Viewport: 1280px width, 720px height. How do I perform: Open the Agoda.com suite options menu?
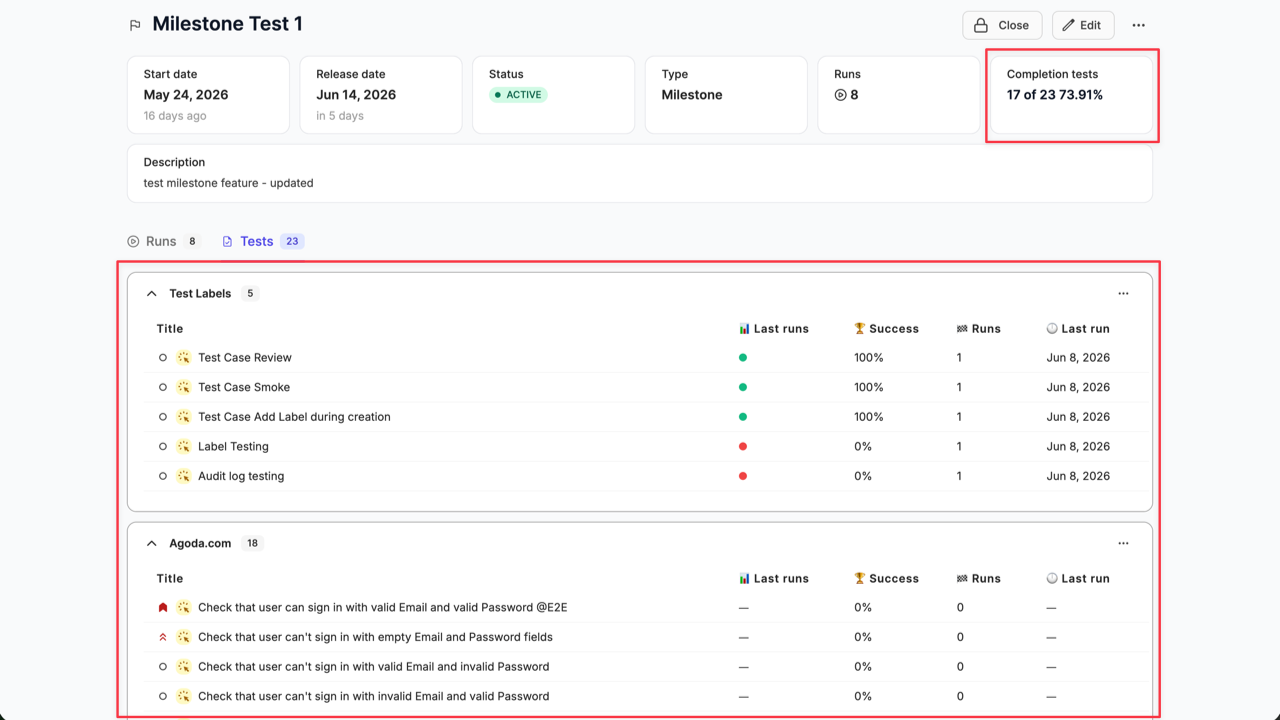(1123, 544)
